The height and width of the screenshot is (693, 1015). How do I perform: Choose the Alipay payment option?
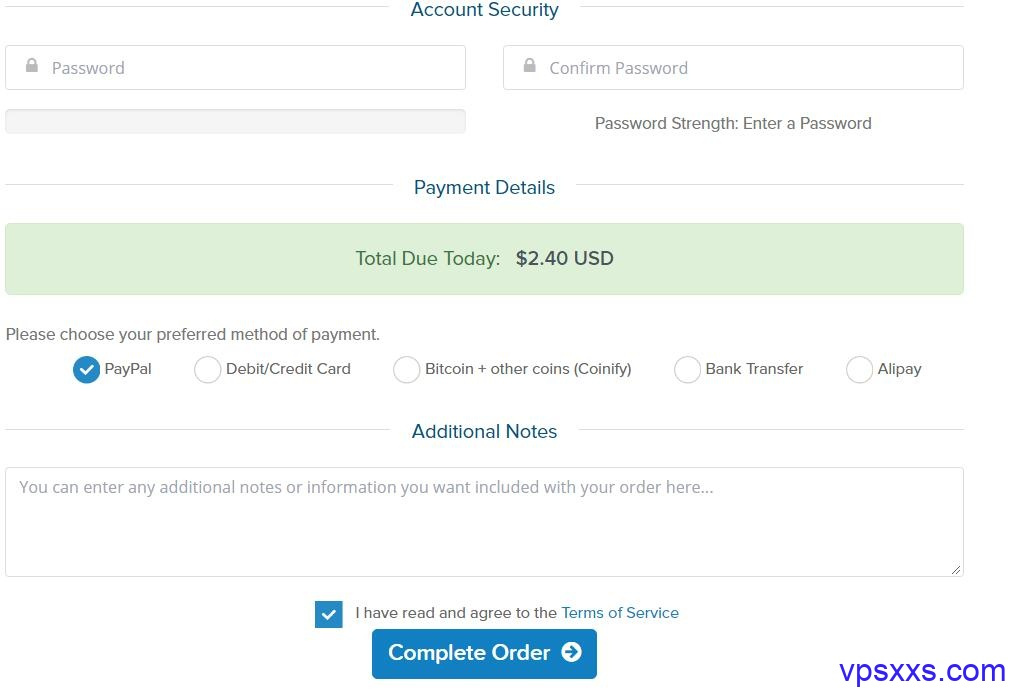tap(859, 370)
